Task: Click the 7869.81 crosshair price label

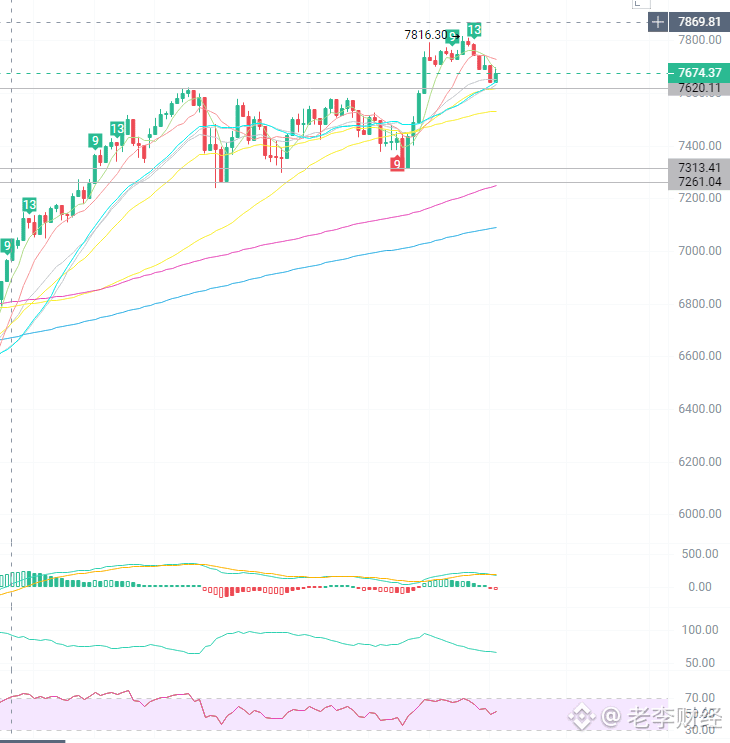Action: pyautogui.click(x=699, y=22)
